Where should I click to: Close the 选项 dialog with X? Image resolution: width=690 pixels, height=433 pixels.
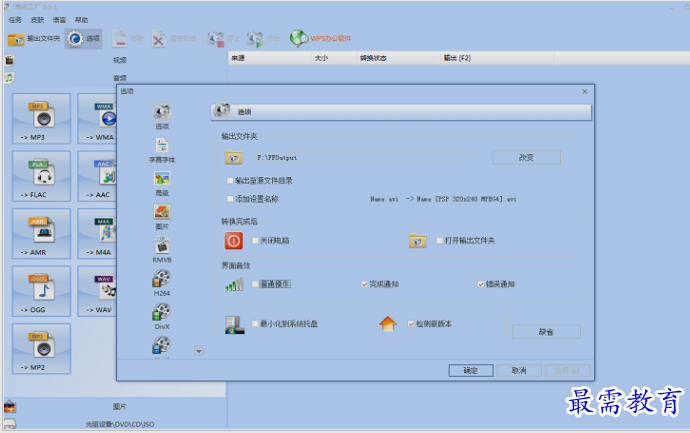point(584,92)
